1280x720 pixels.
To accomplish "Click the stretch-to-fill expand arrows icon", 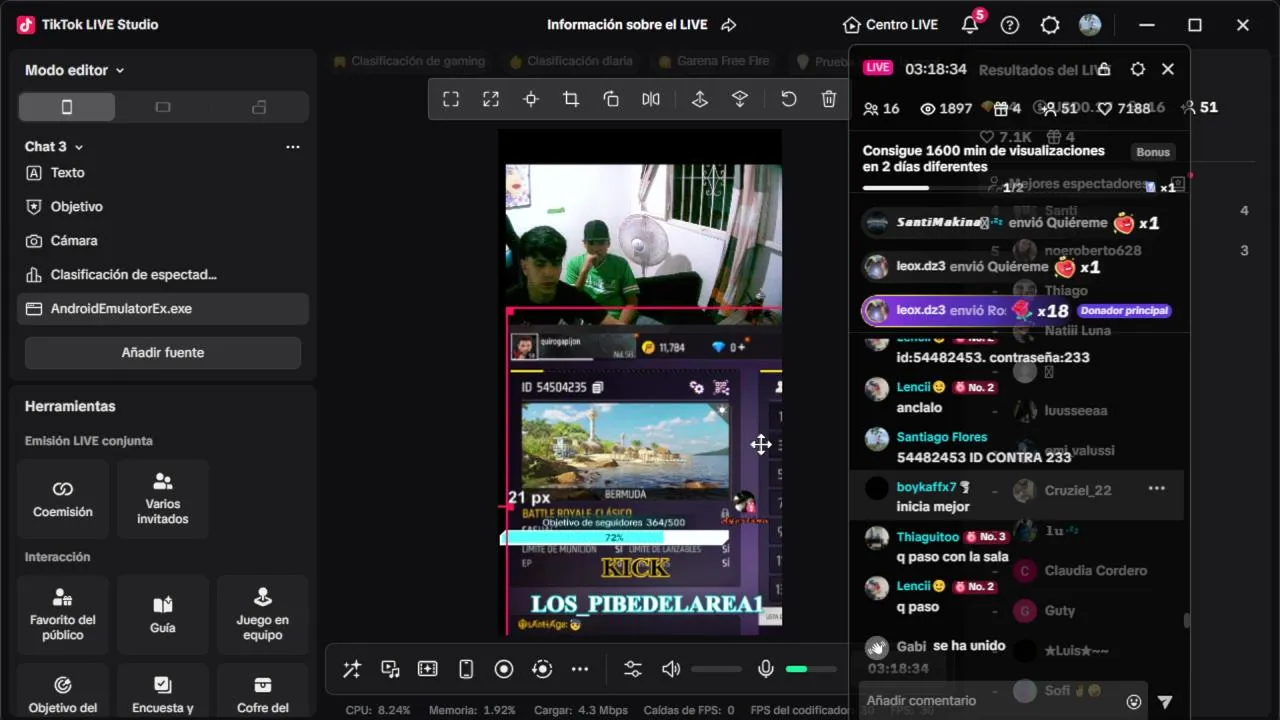I will tap(491, 99).
